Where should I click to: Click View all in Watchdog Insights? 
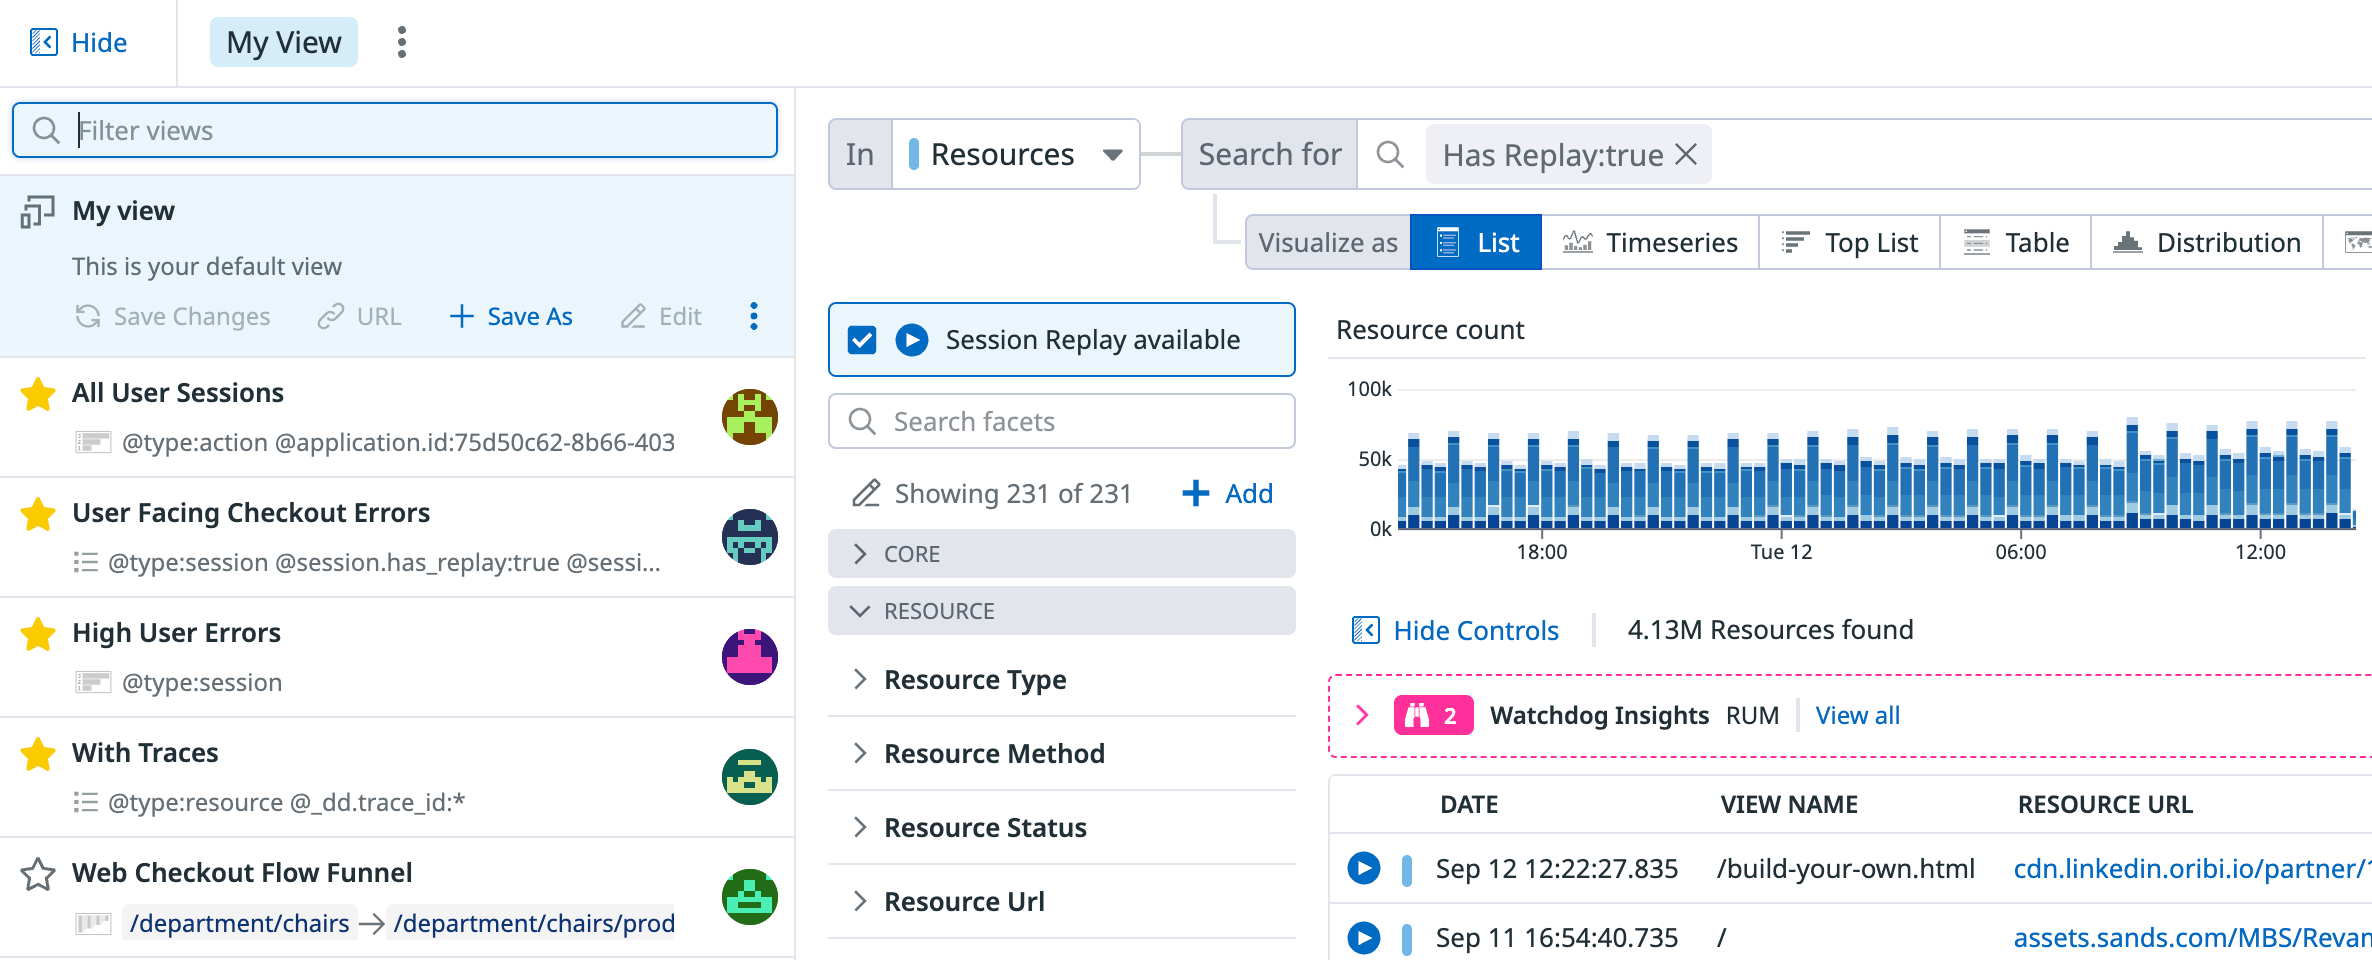[1856, 715]
